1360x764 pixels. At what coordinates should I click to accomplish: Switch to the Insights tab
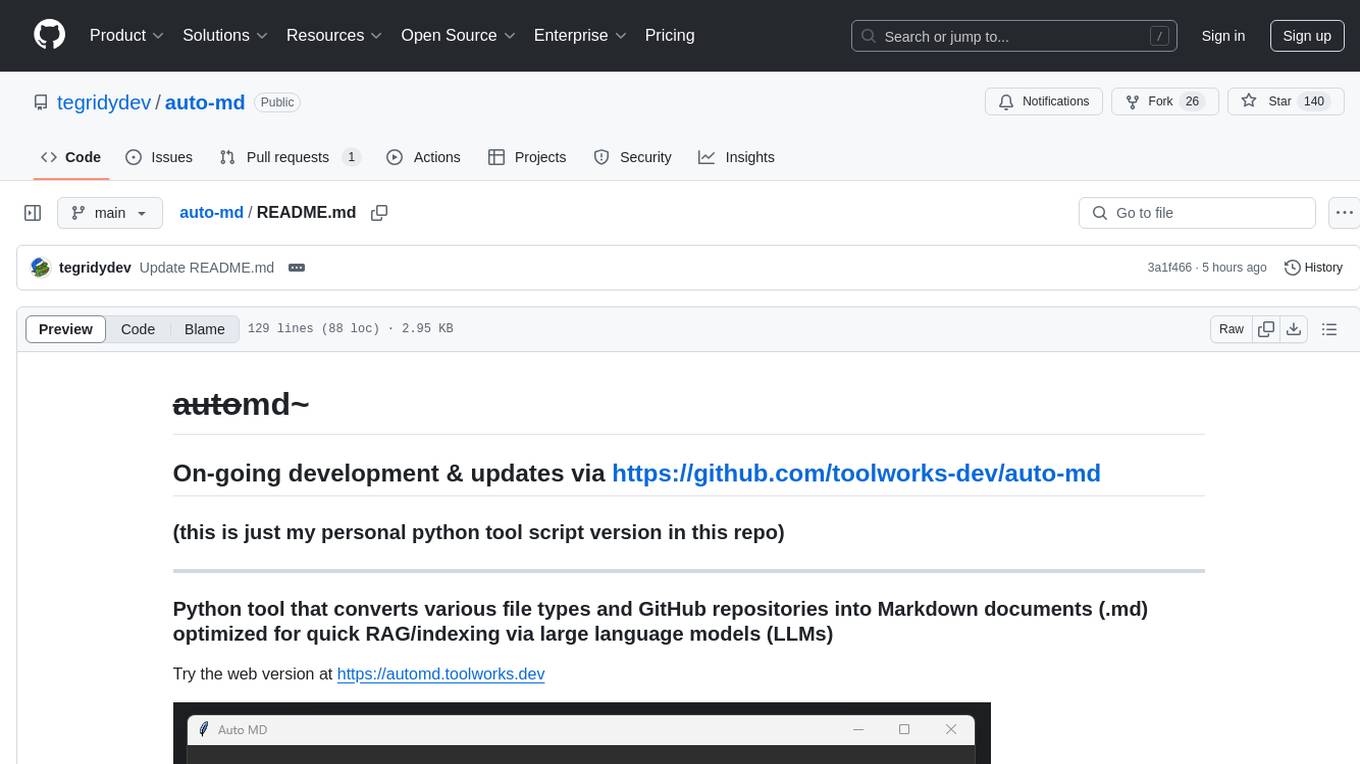point(736,157)
